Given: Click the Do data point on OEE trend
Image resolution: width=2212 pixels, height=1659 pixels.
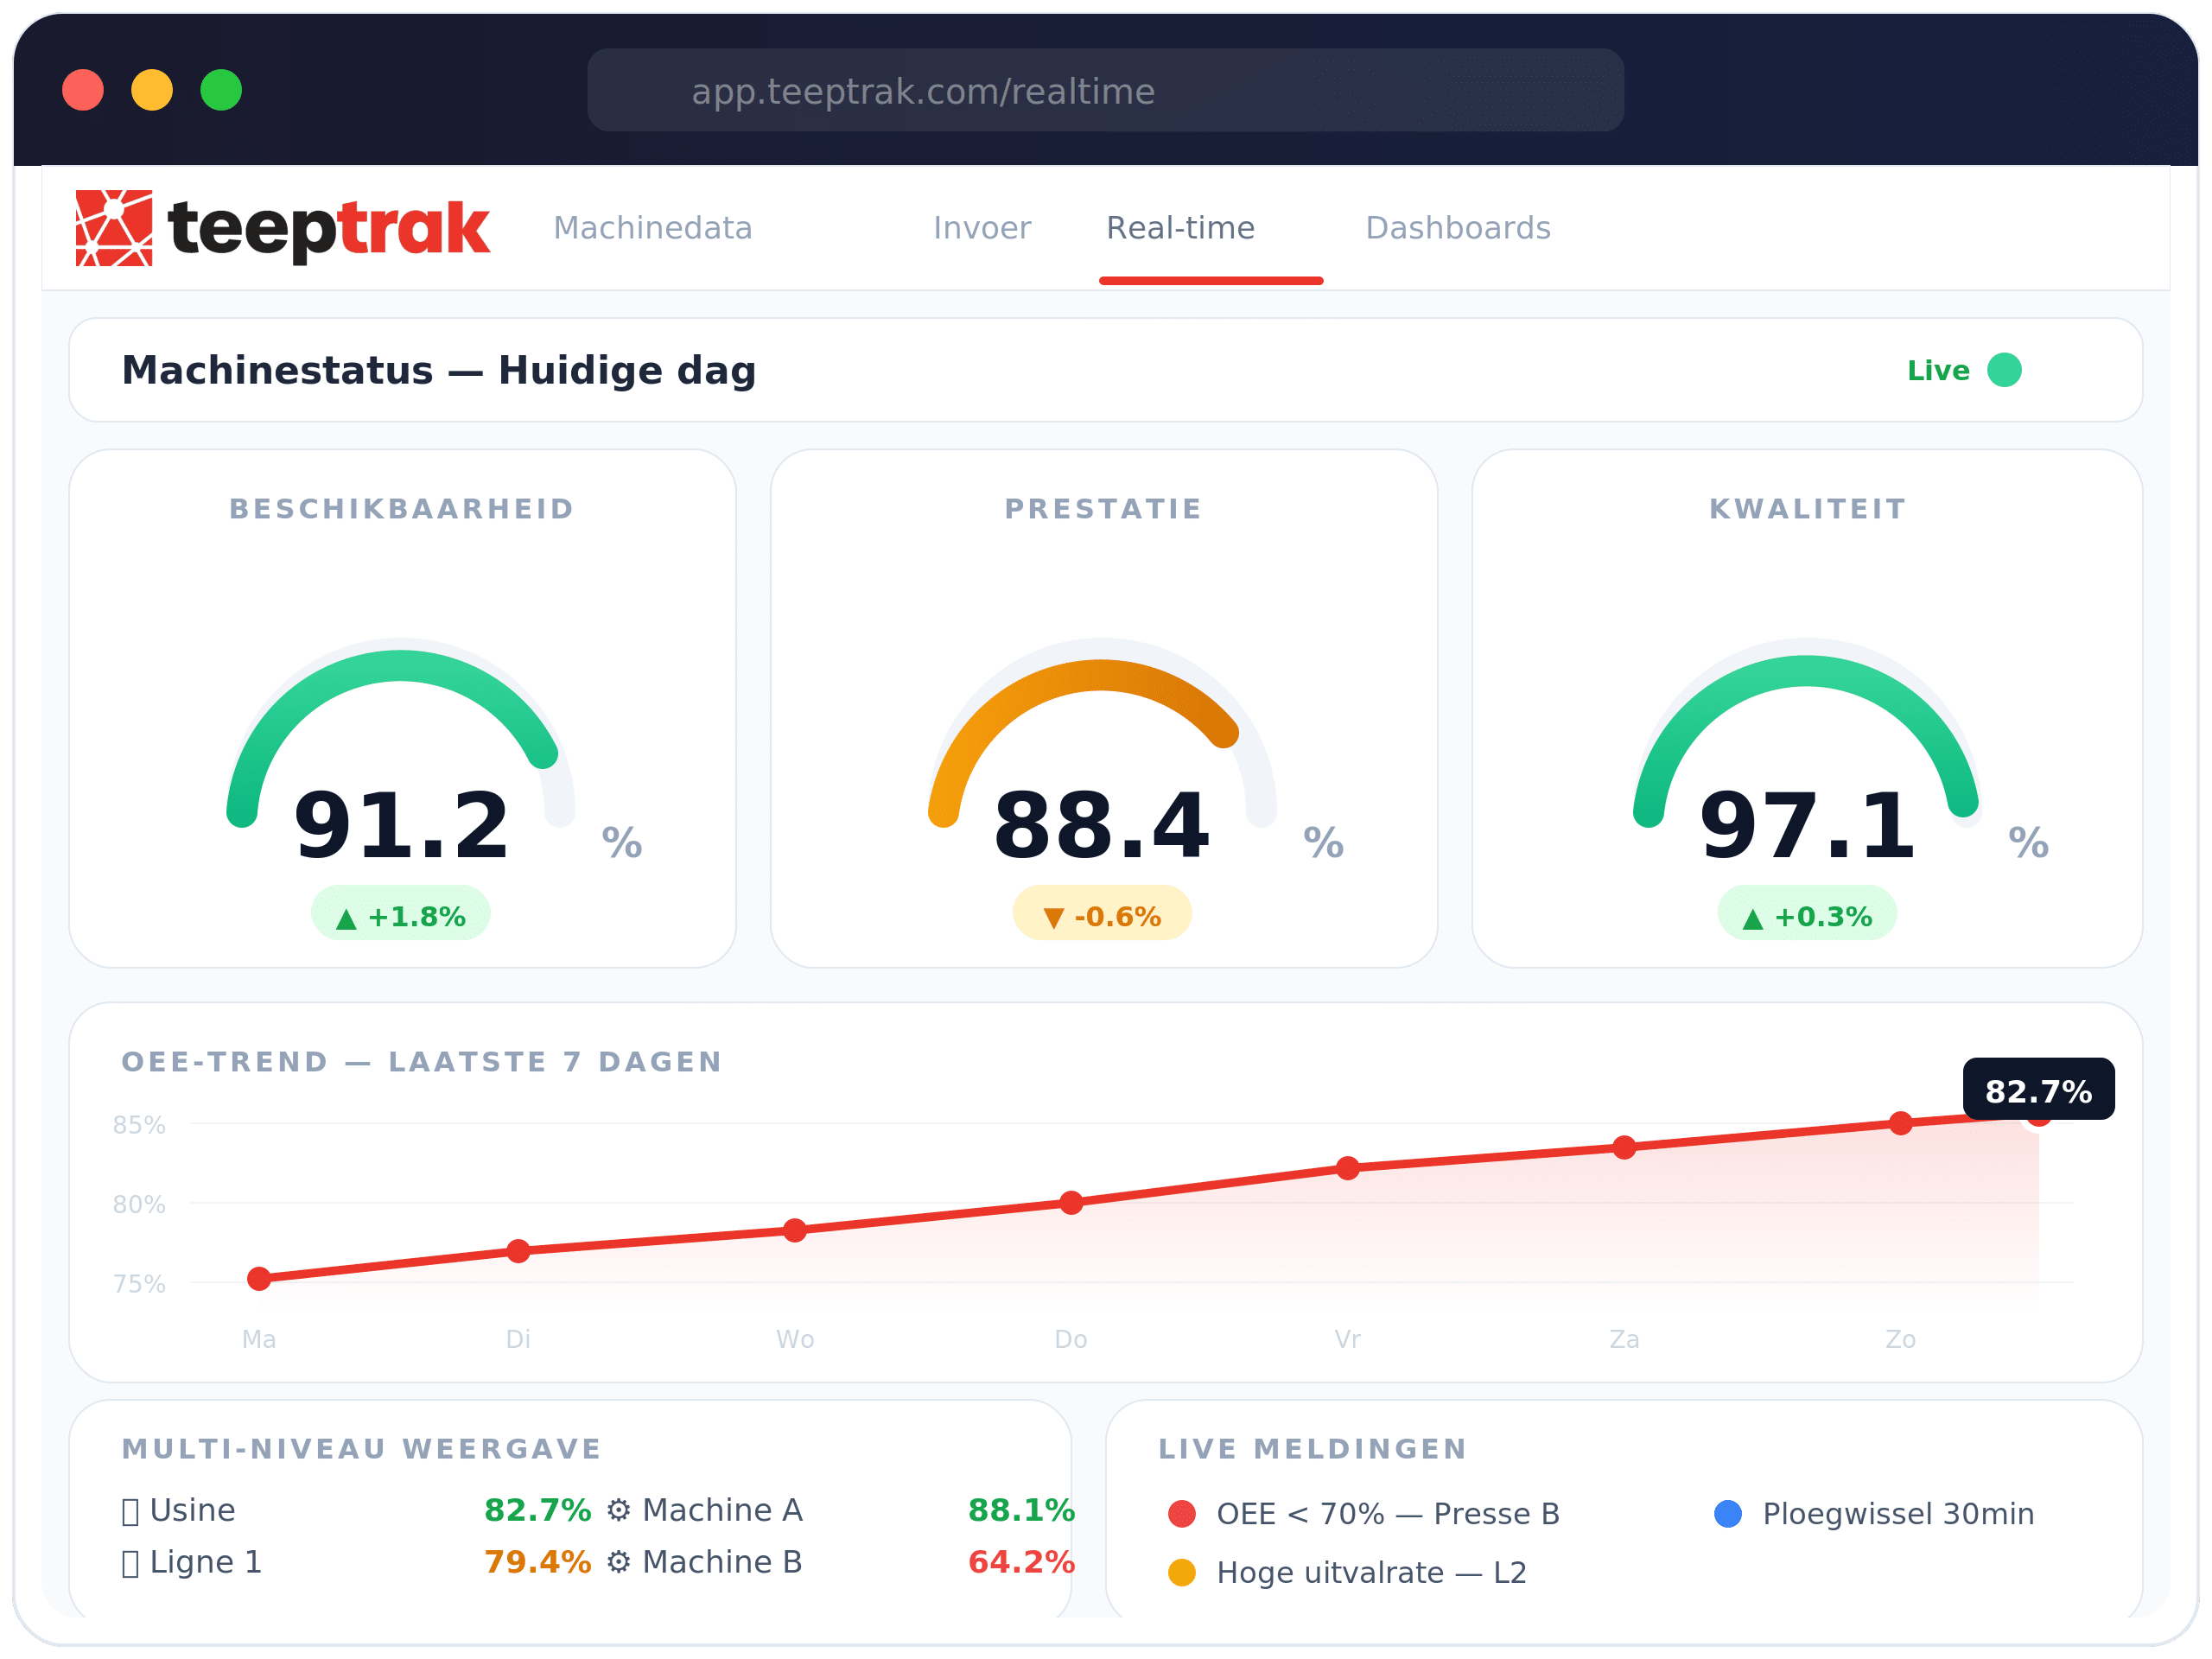Looking at the screenshot, I should (1070, 1203).
